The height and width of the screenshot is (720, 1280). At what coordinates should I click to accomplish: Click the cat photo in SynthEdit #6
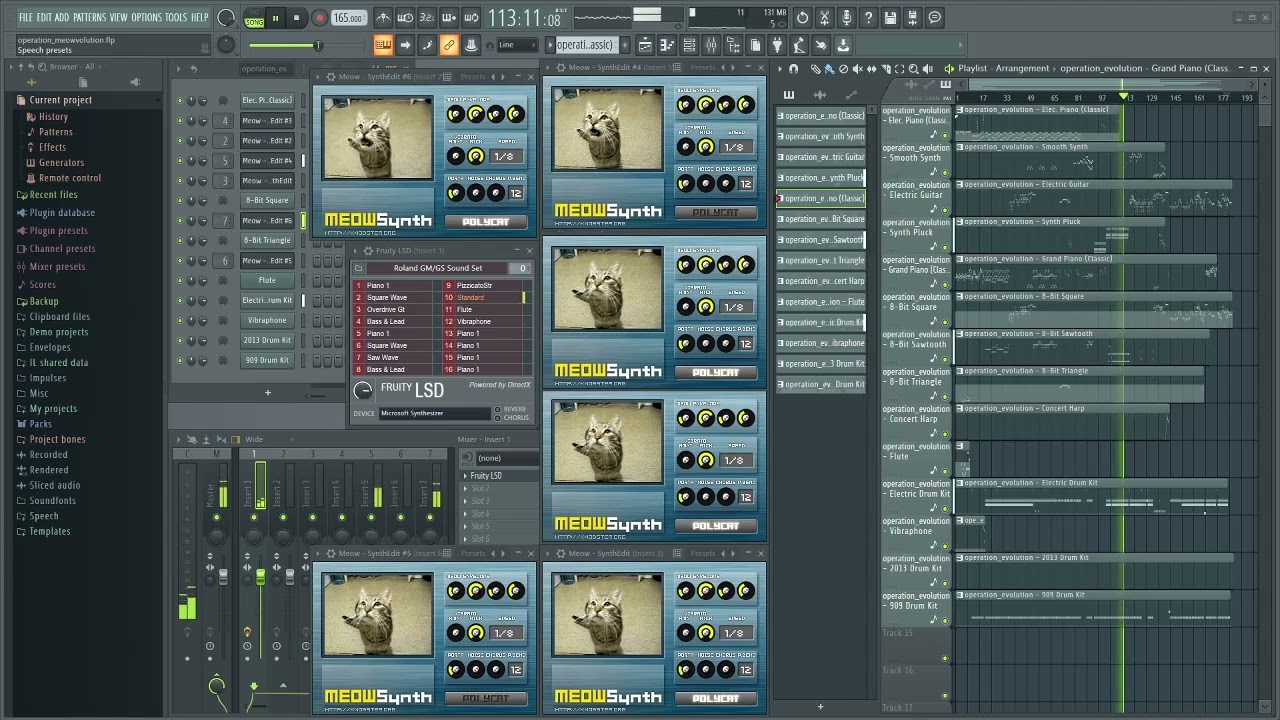point(377,138)
